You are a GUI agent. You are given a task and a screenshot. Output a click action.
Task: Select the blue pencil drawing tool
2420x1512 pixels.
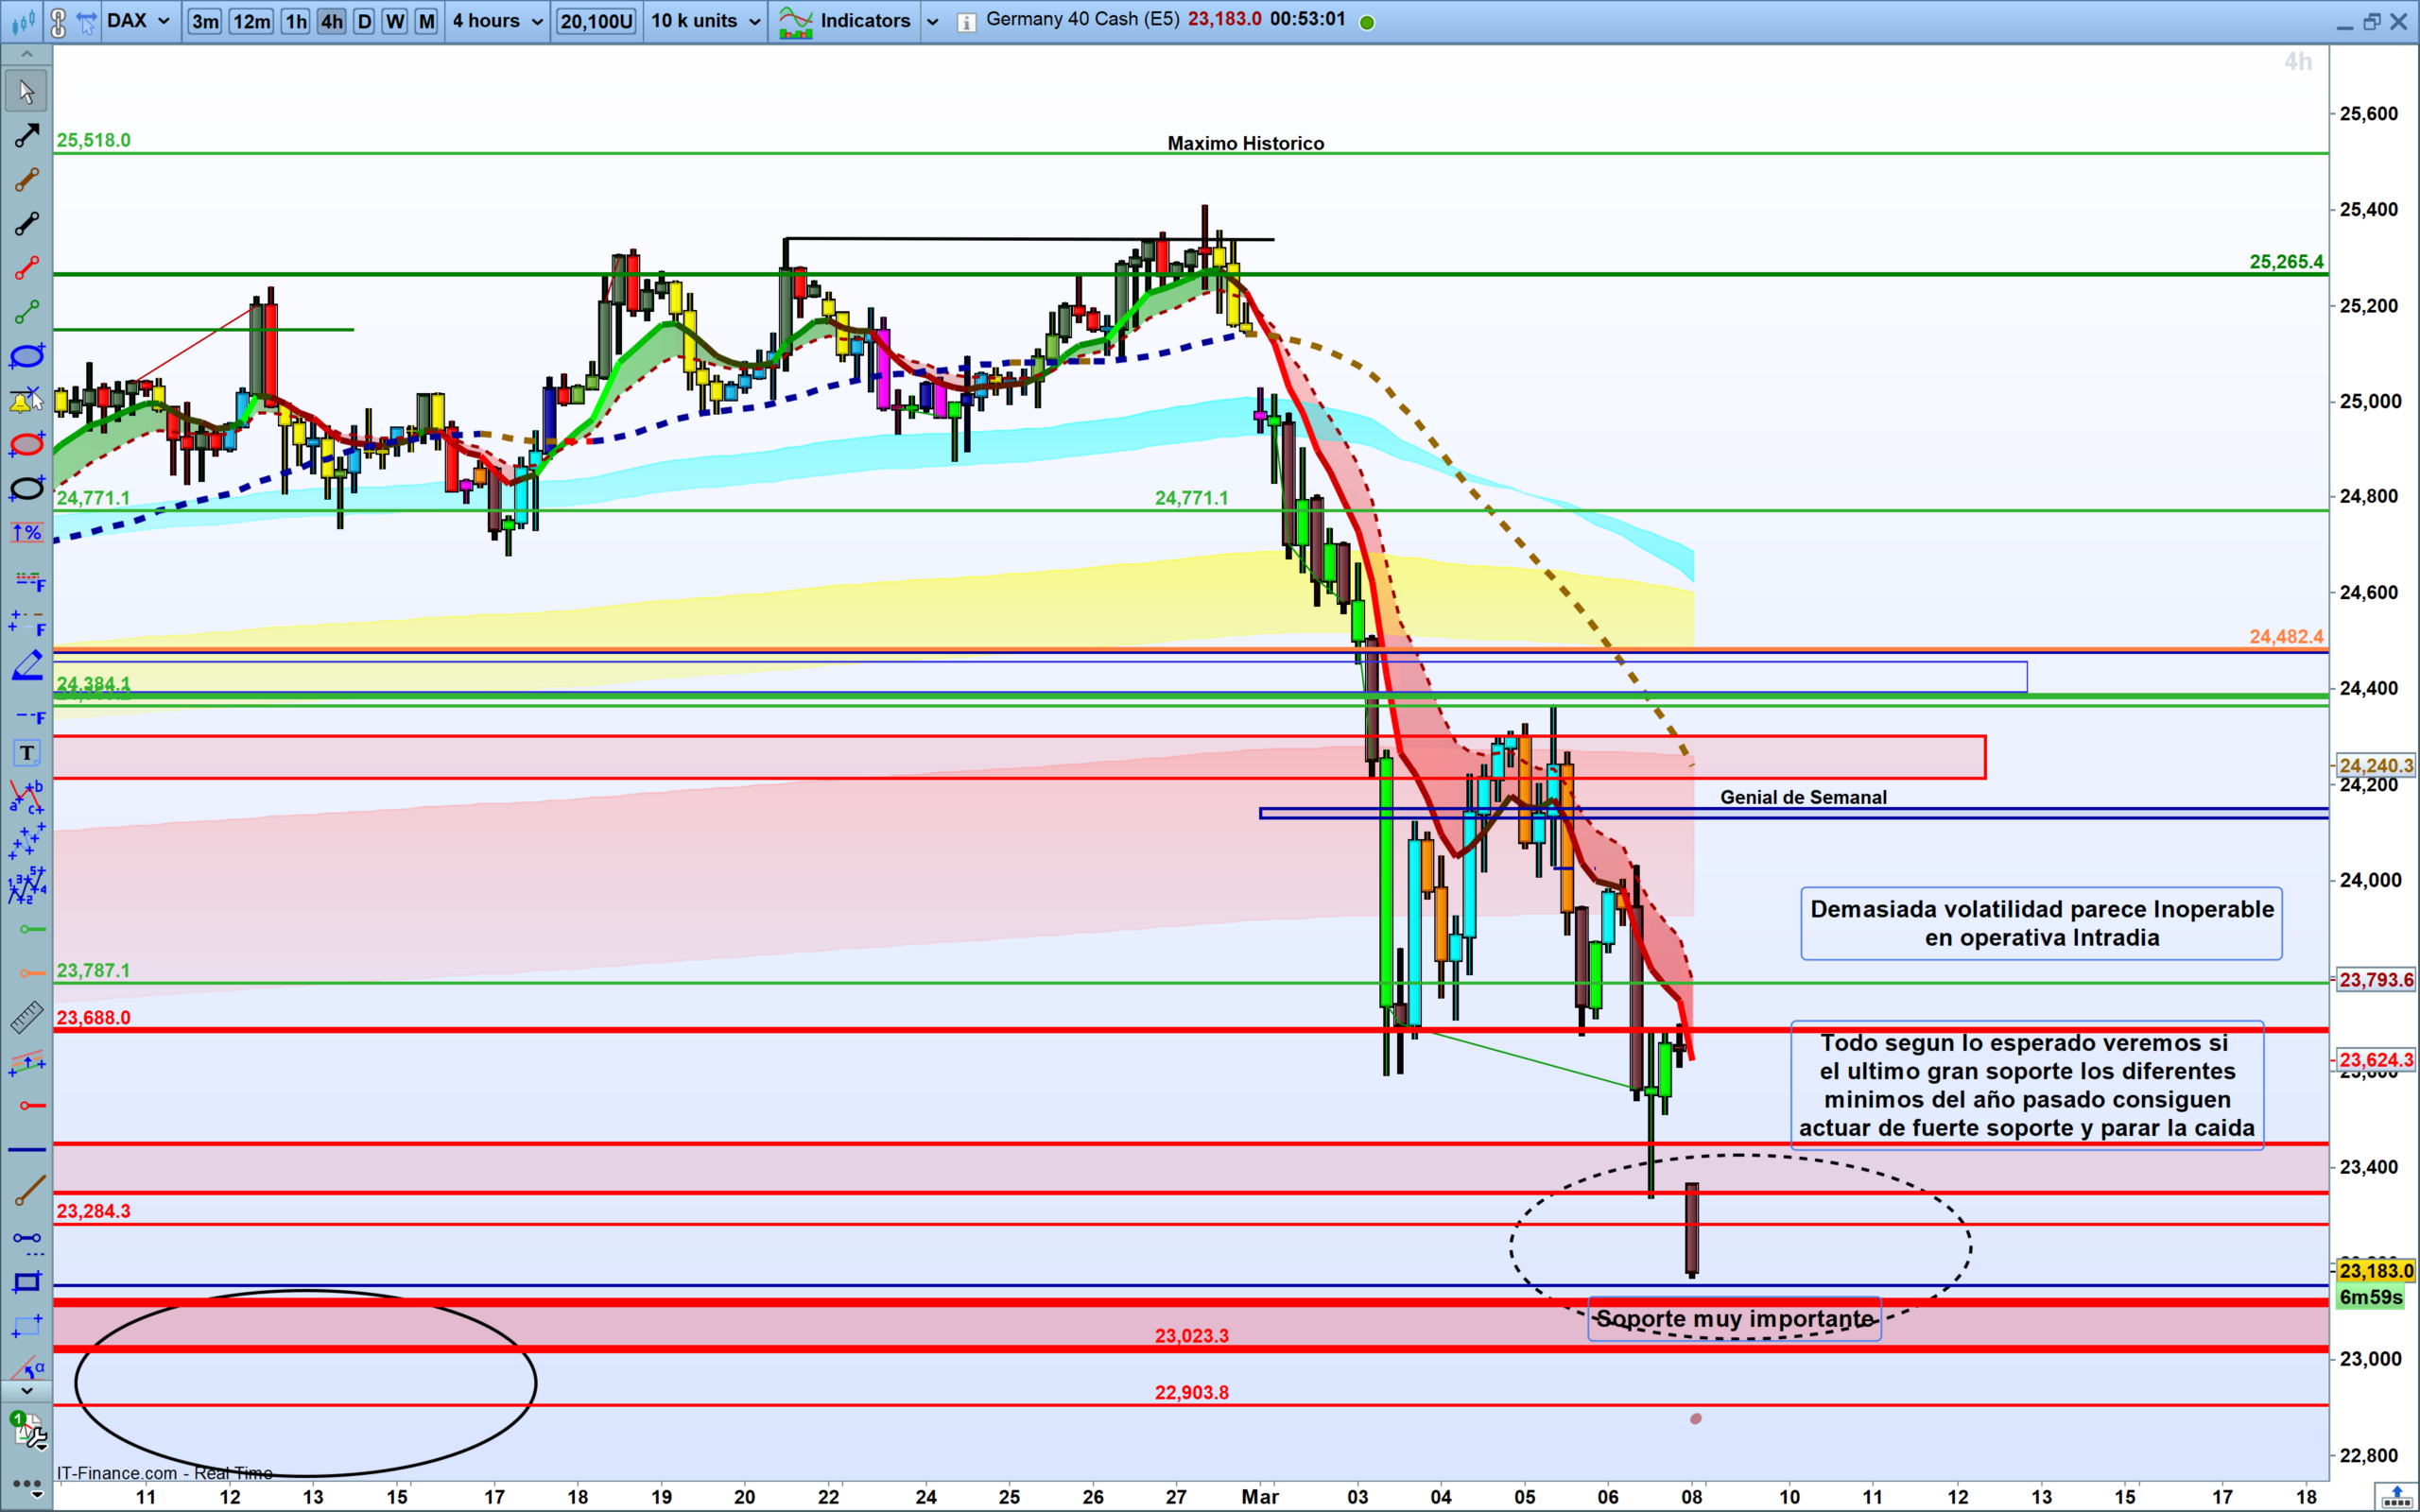(27, 665)
